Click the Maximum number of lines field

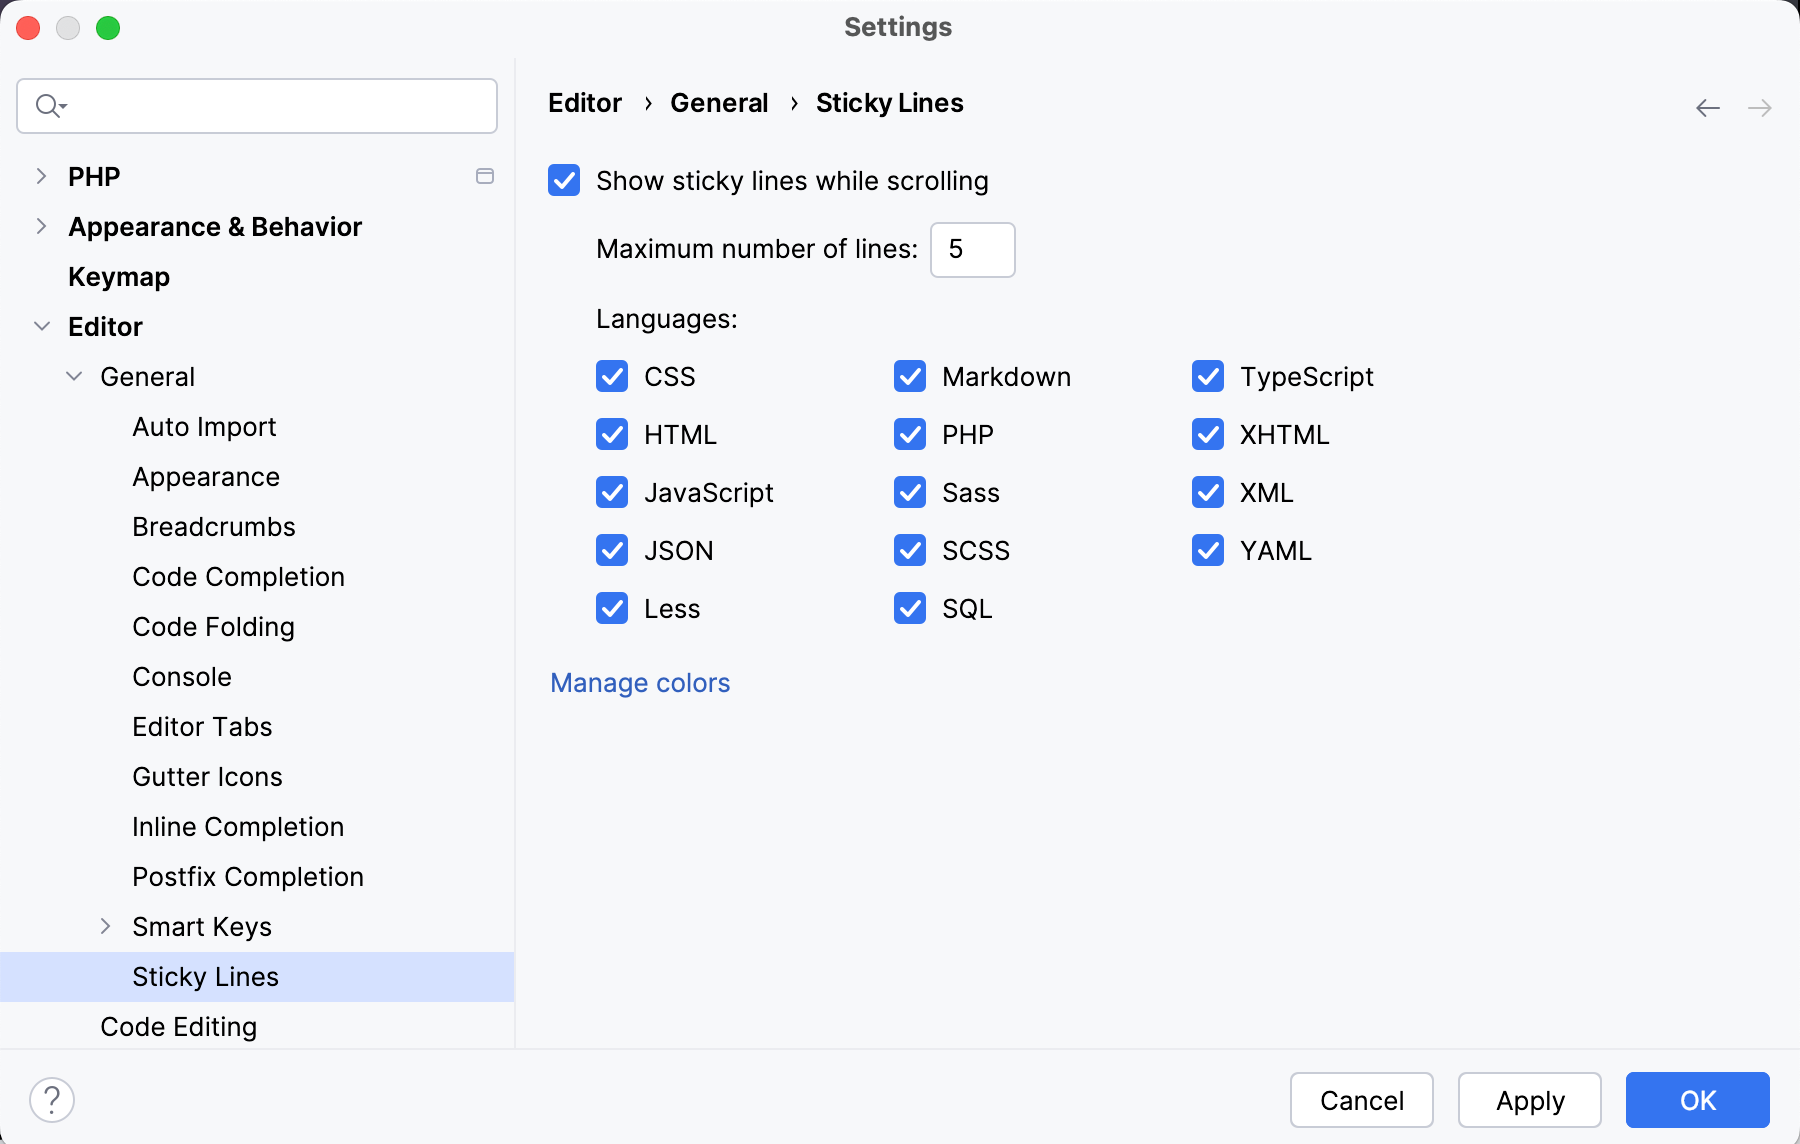point(971,250)
